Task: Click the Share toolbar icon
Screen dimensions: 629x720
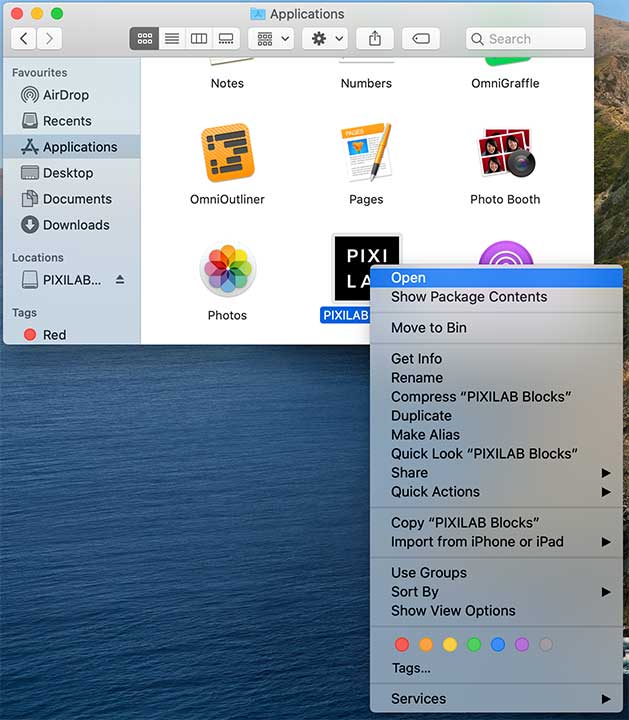Action: pyautogui.click(x=375, y=39)
